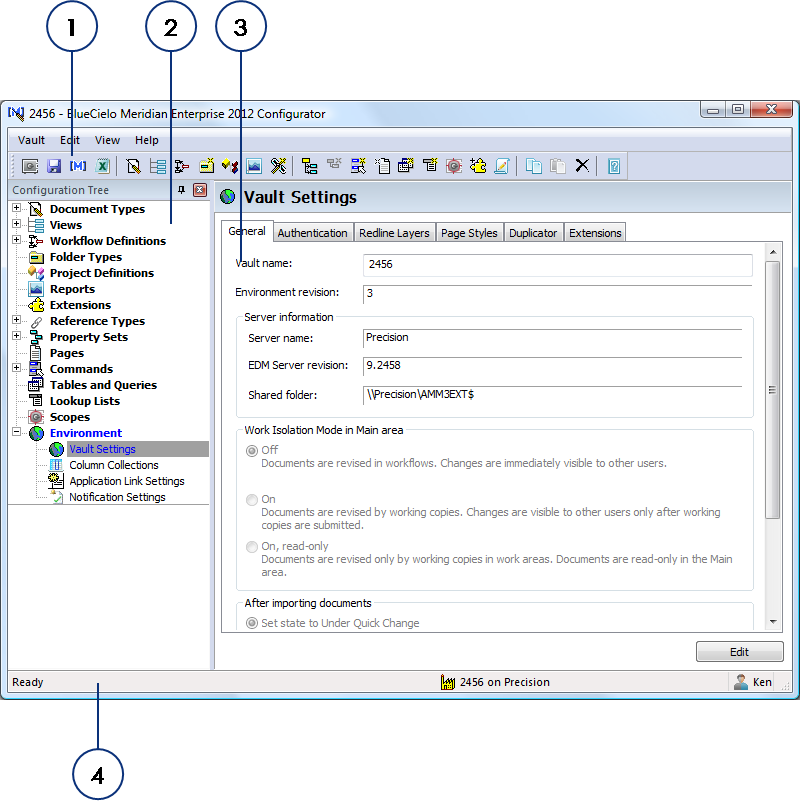Click the Scopes icon in Configuration Tree

click(x=36, y=417)
